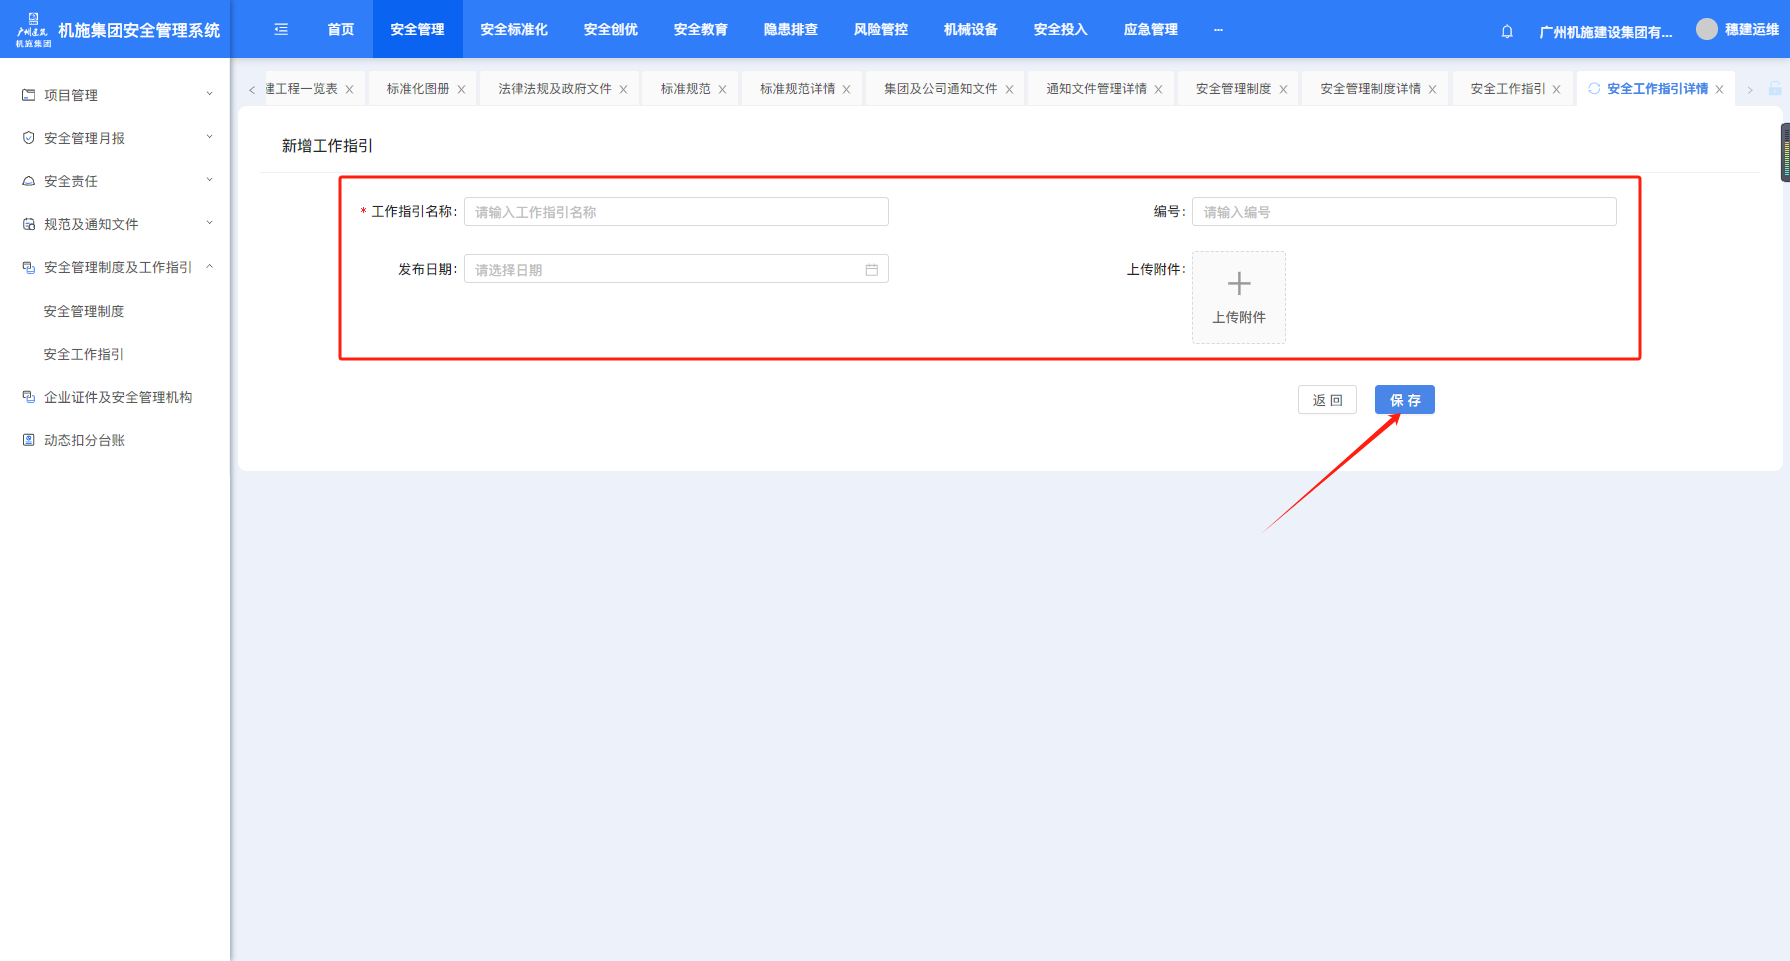Open the 法律法规及政府文件 tab

click(x=554, y=89)
